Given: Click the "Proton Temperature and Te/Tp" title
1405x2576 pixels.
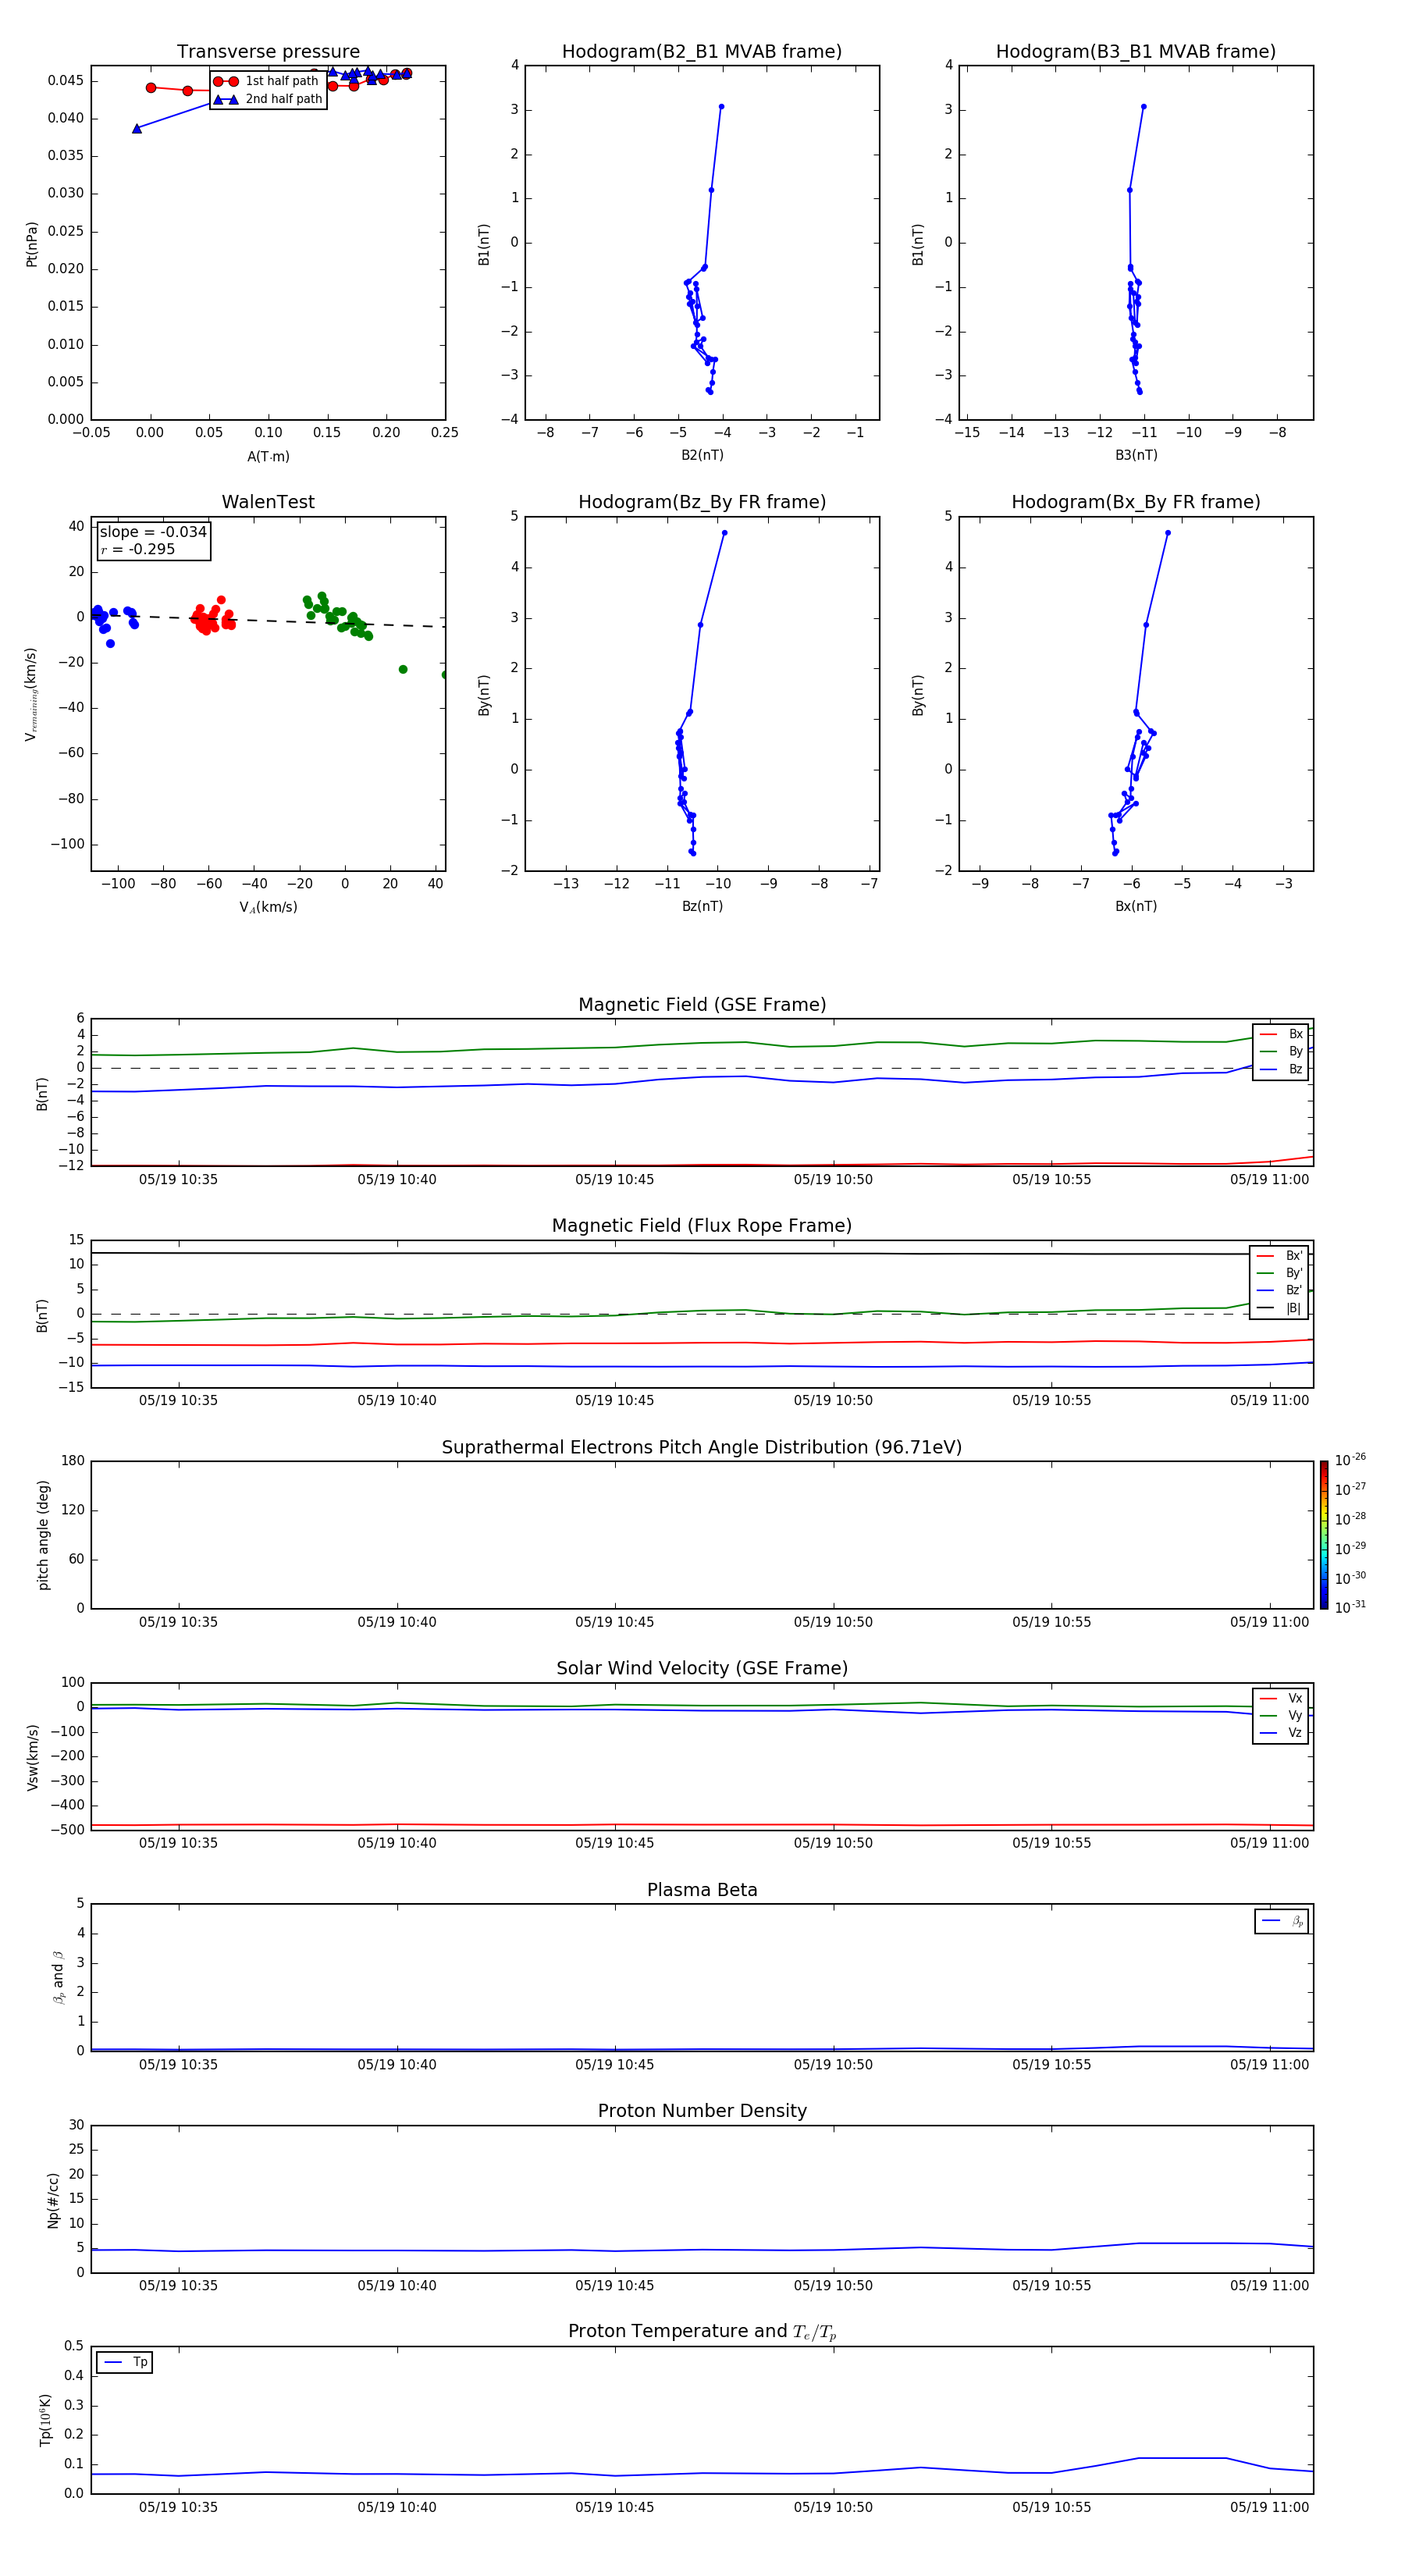Looking at the screenshot, I should 702,2332.
